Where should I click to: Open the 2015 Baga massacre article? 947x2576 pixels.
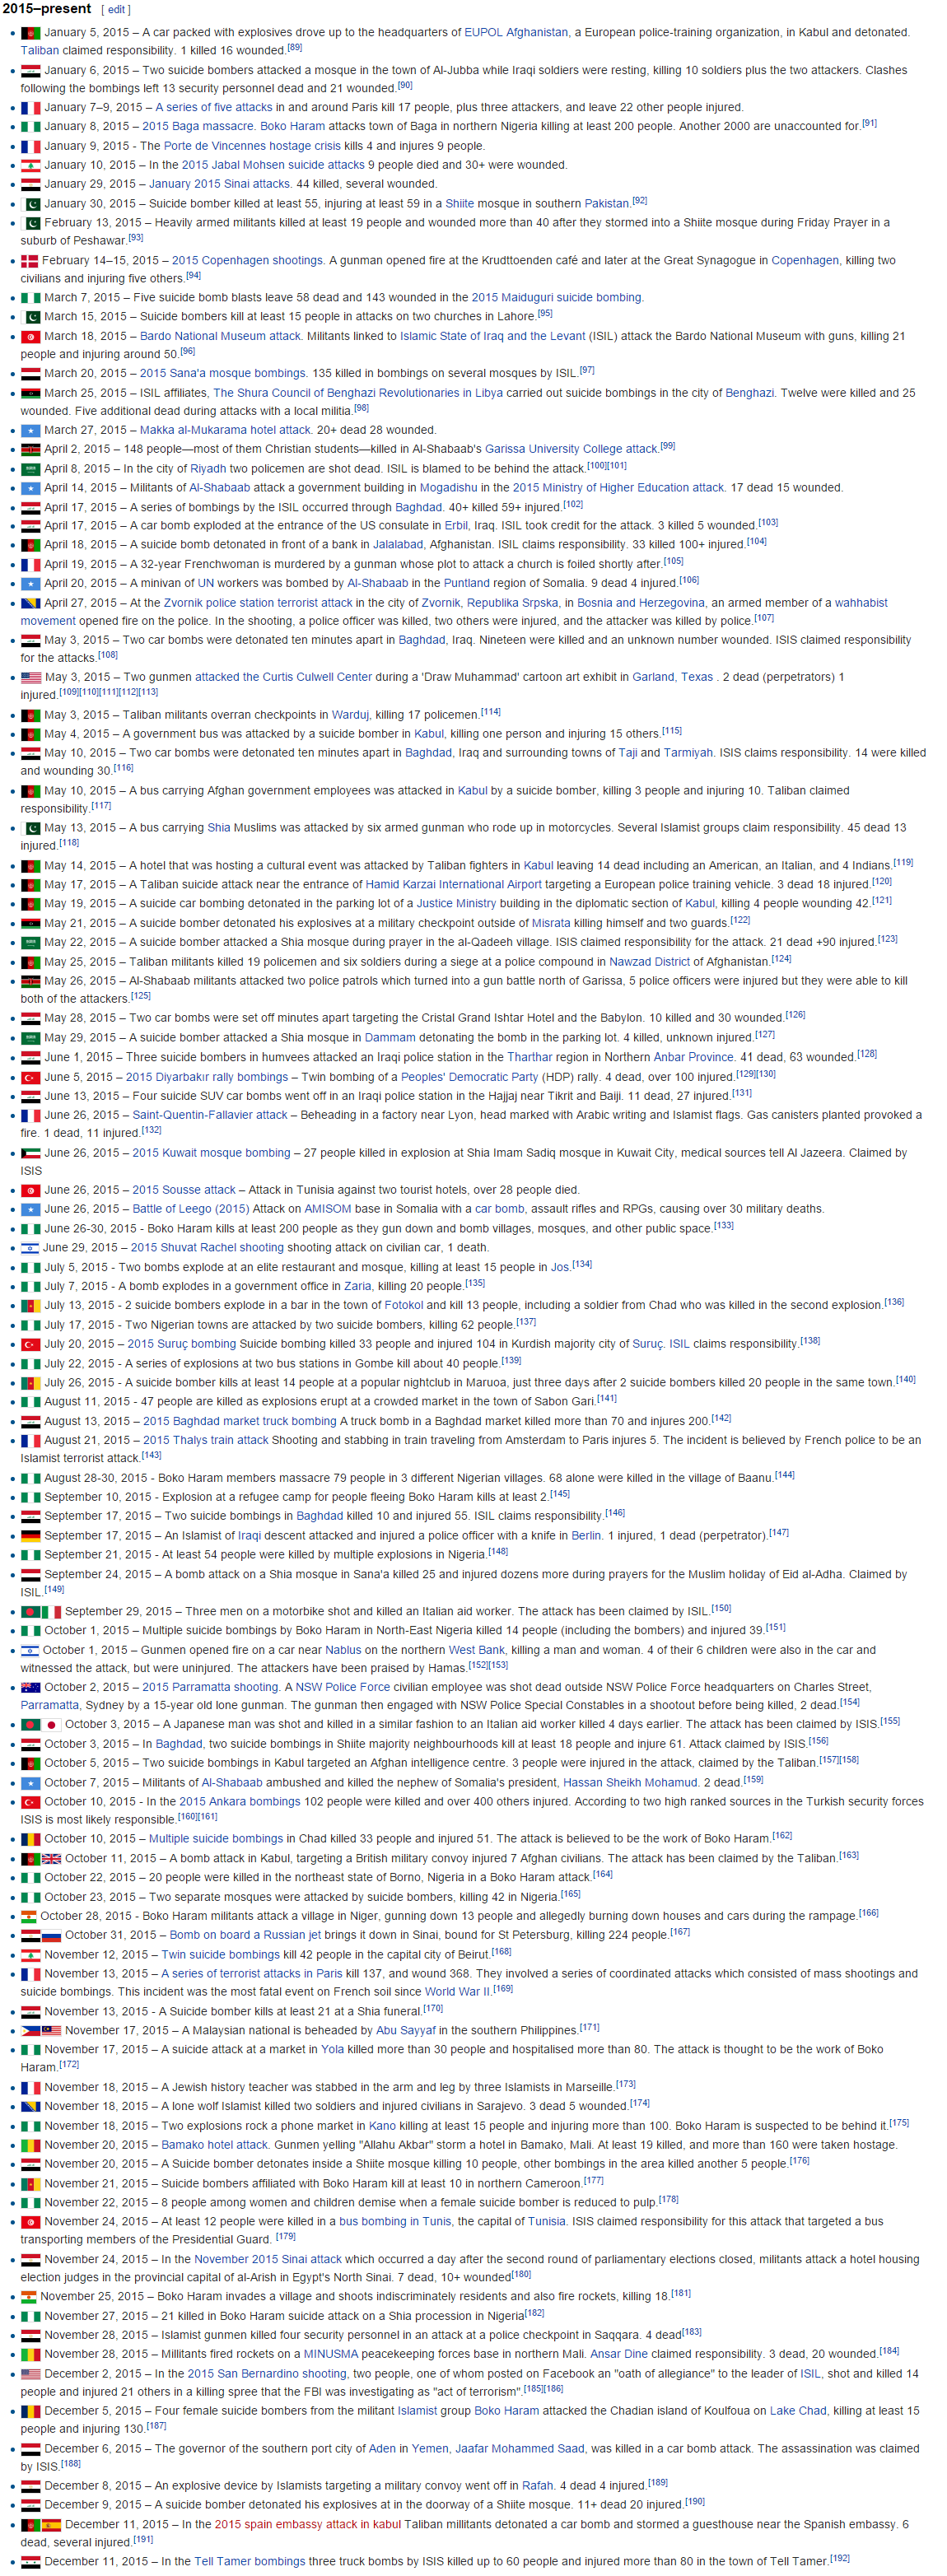[197, 127]
